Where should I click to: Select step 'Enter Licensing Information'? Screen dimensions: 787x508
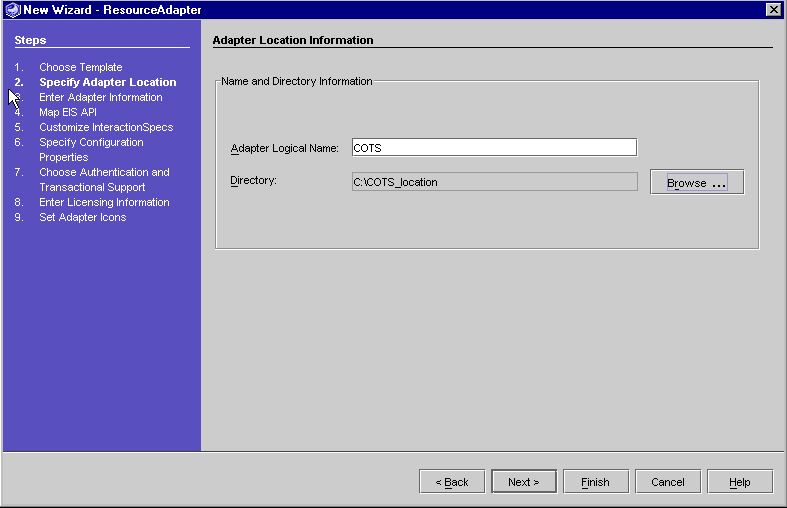pyautogui.click(x=104, y=202)
